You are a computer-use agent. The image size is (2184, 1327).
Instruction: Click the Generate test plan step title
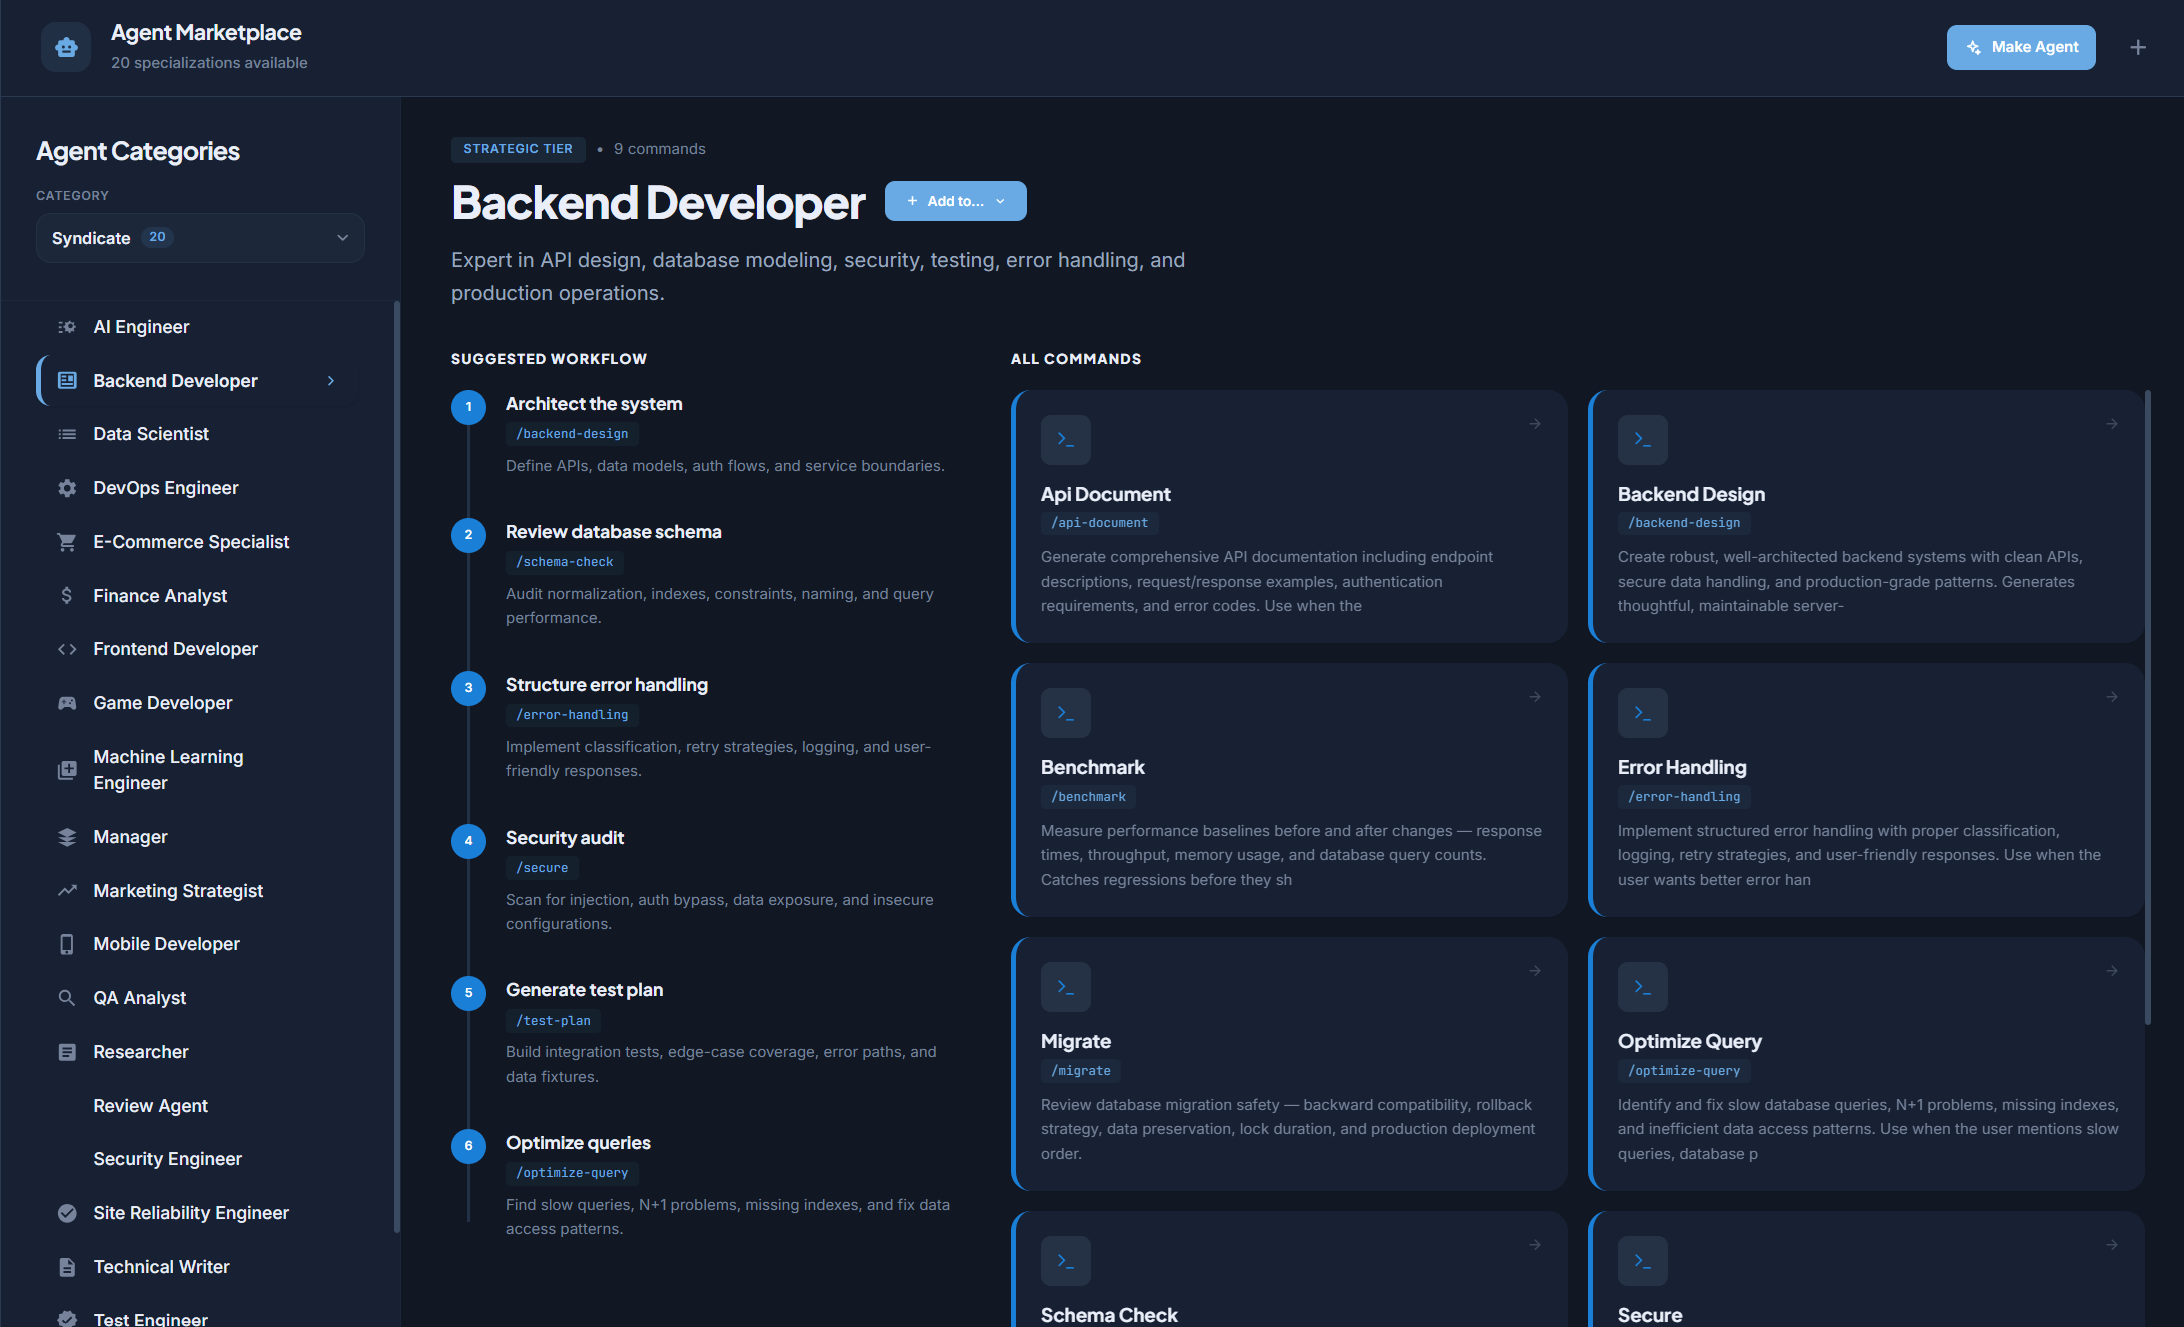584,990
